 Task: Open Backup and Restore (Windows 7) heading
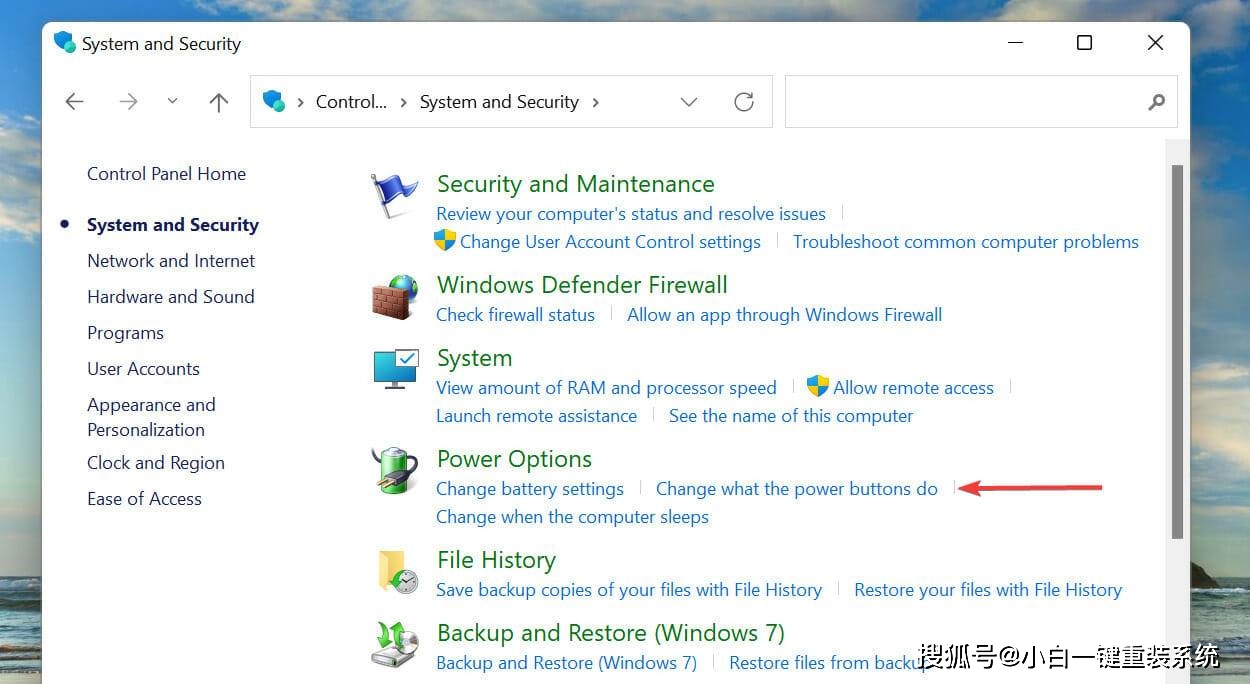coord(611,633)
